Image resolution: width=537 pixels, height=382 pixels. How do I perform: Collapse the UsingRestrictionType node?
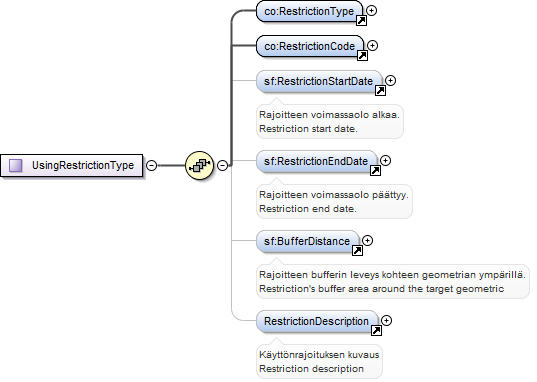[x=151, y=165]
